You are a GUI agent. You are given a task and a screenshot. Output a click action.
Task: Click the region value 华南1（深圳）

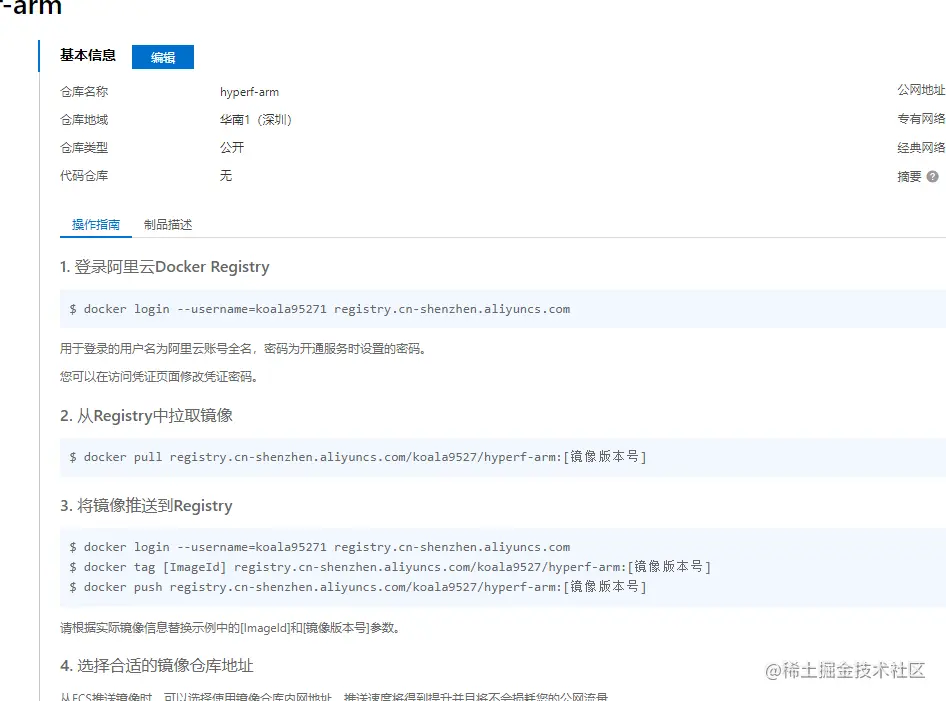click(256, 119)
